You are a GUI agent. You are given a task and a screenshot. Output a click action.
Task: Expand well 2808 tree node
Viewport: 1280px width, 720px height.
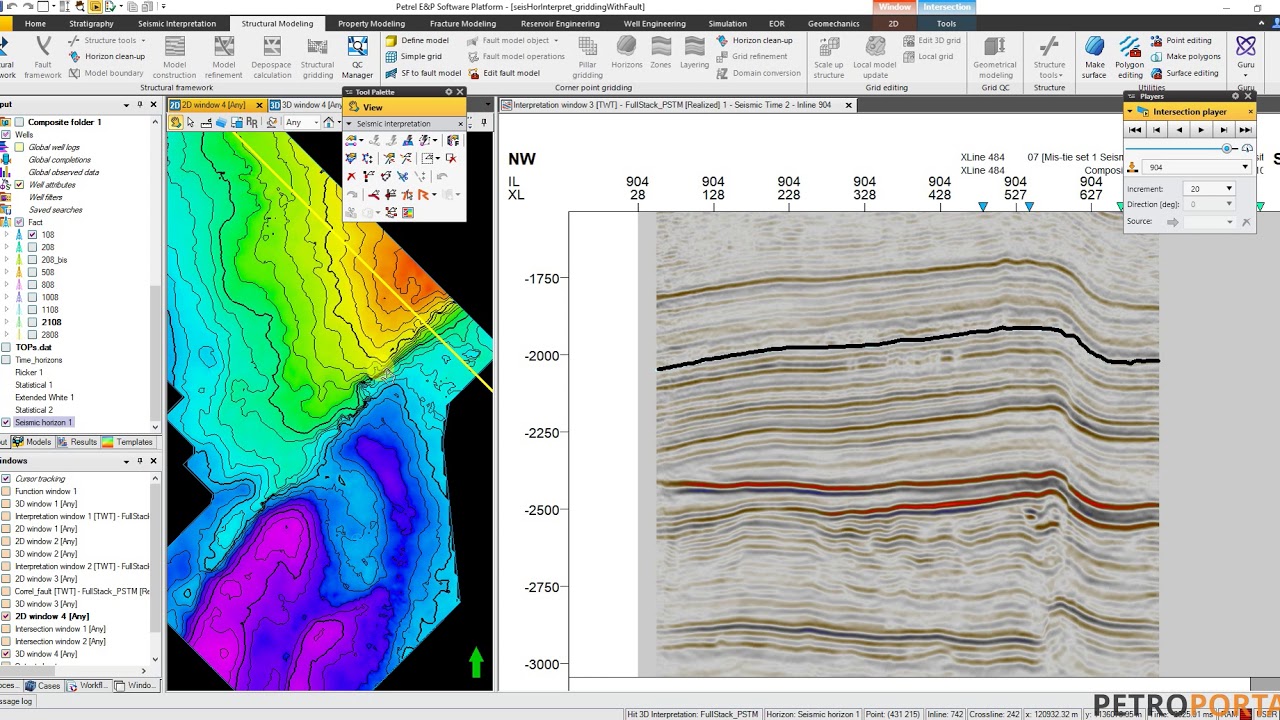coord(7,335)
